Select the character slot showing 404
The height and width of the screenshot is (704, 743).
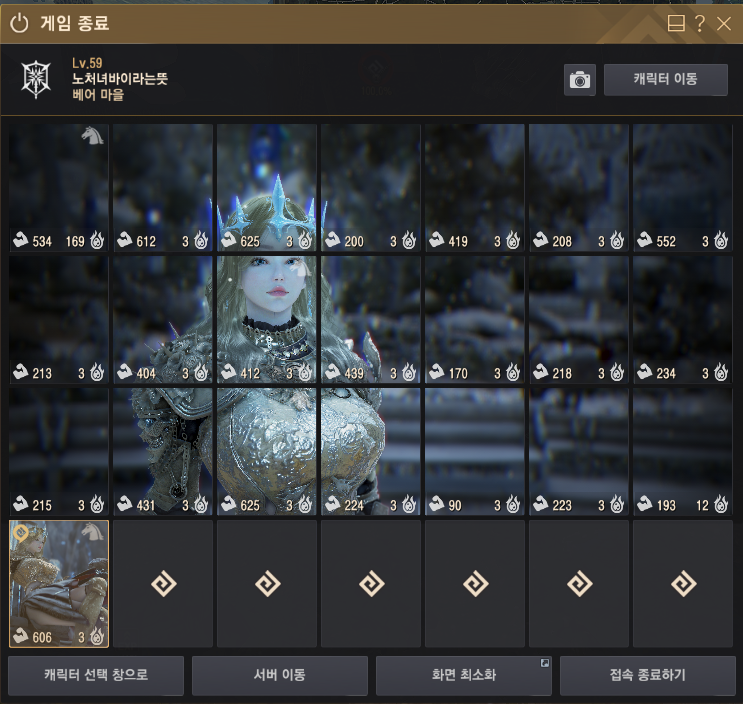[x=163, y=320]
